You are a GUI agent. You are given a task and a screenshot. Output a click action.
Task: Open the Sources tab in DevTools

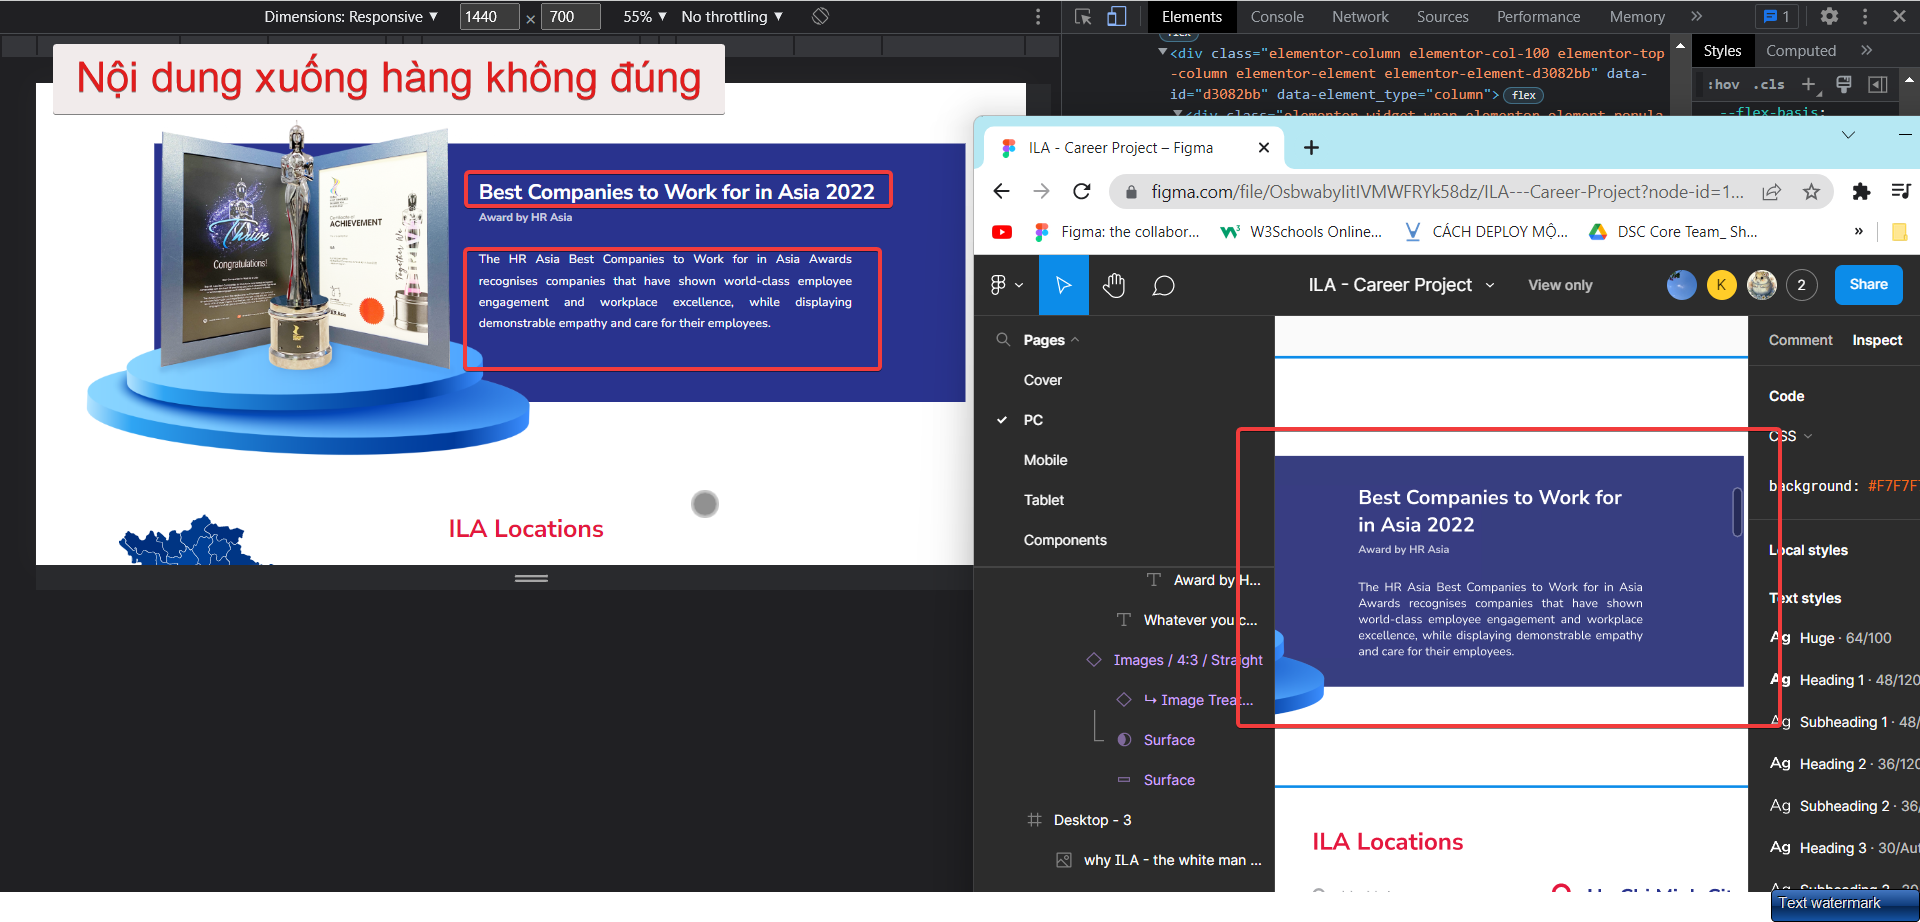1442,17
